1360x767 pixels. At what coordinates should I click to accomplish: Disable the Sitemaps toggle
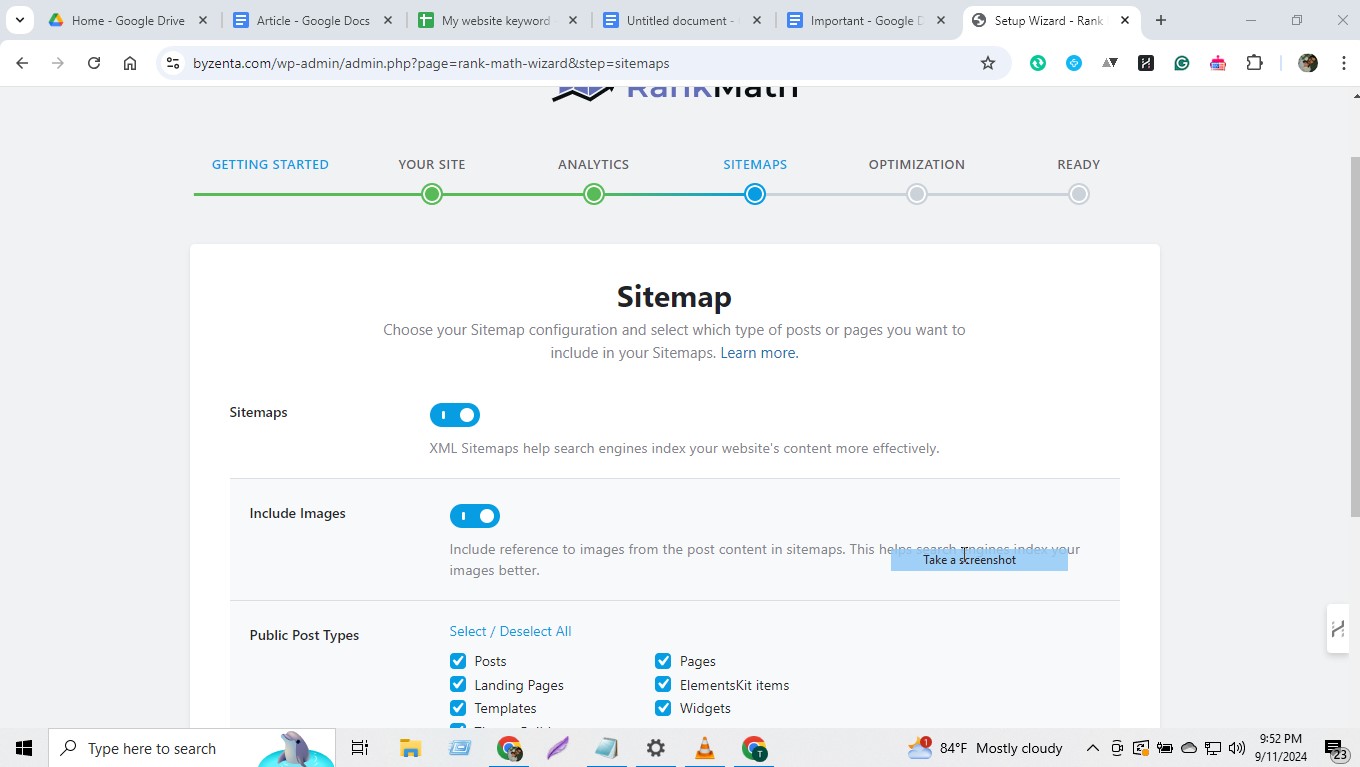click(x=455, y=415)
